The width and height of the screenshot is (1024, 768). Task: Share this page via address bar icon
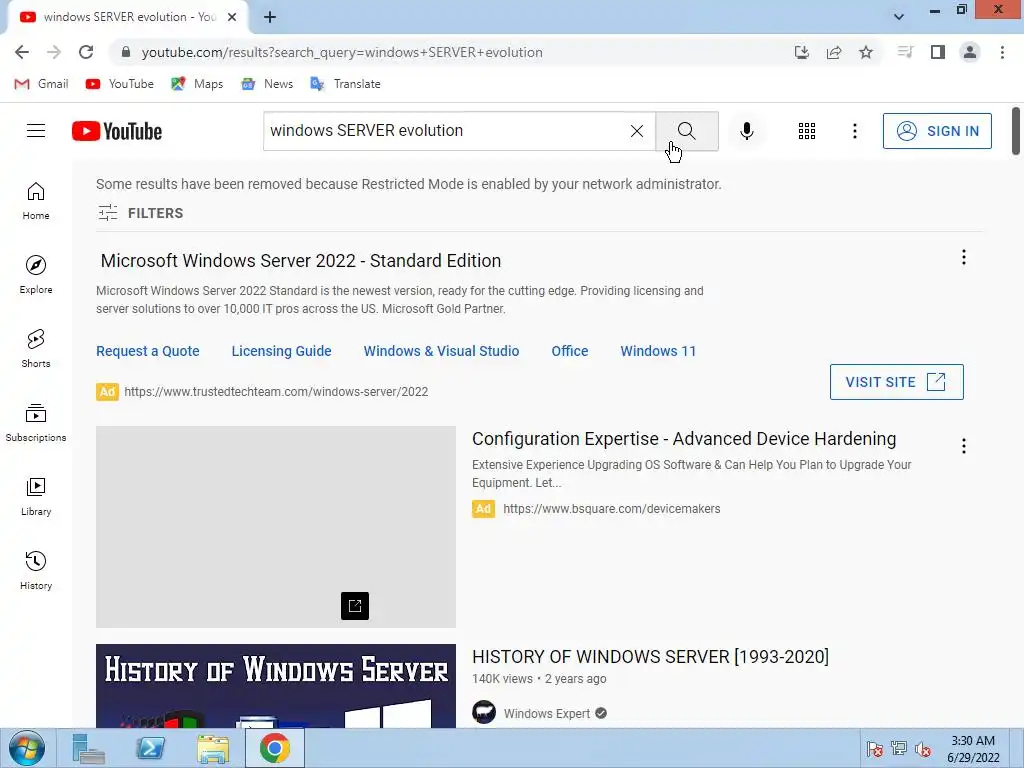[834, 52]
